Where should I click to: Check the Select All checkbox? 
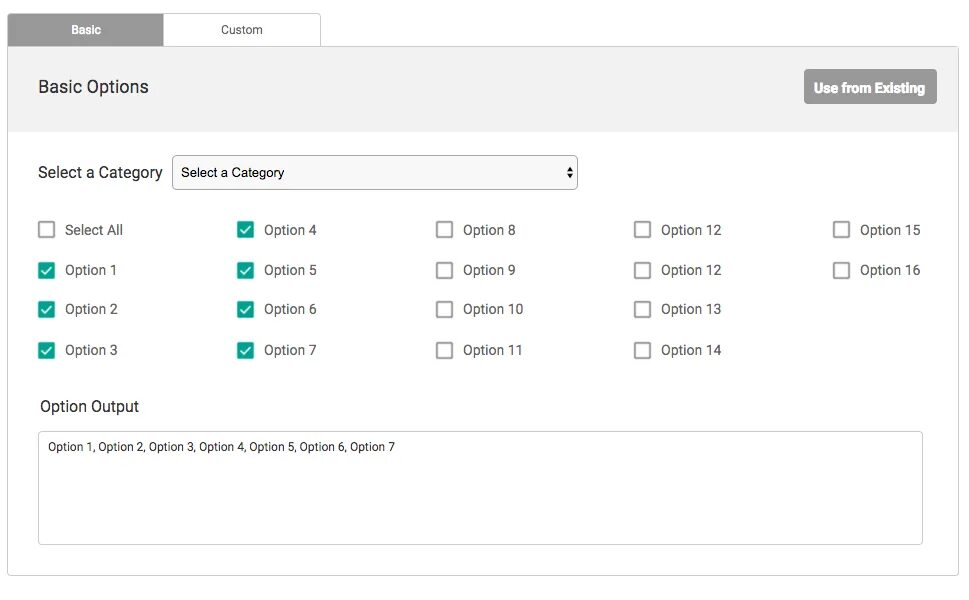(47, 230)
